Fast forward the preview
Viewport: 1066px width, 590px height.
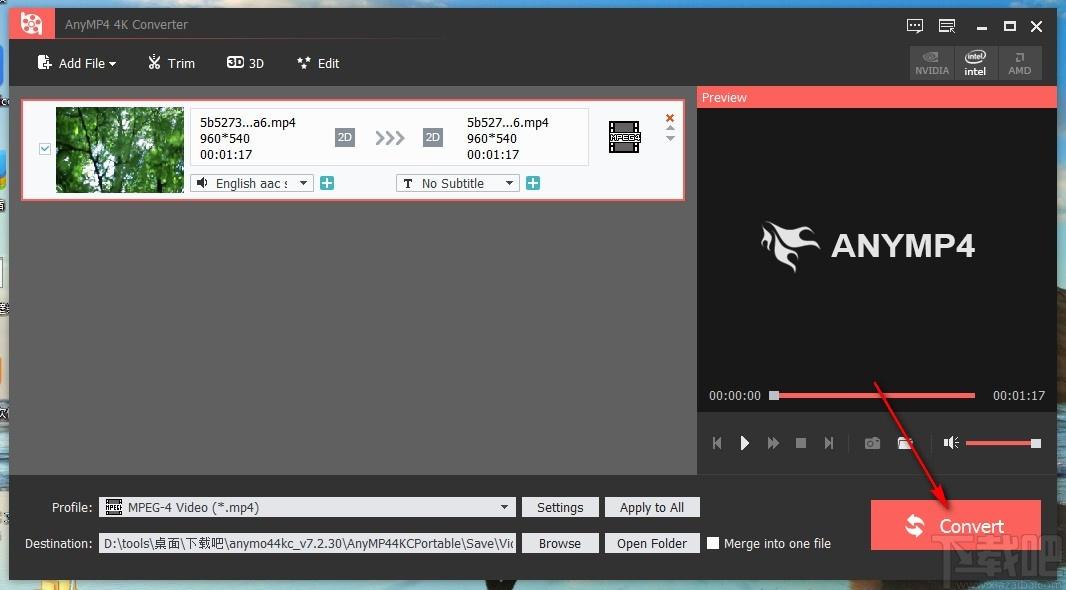773,443
